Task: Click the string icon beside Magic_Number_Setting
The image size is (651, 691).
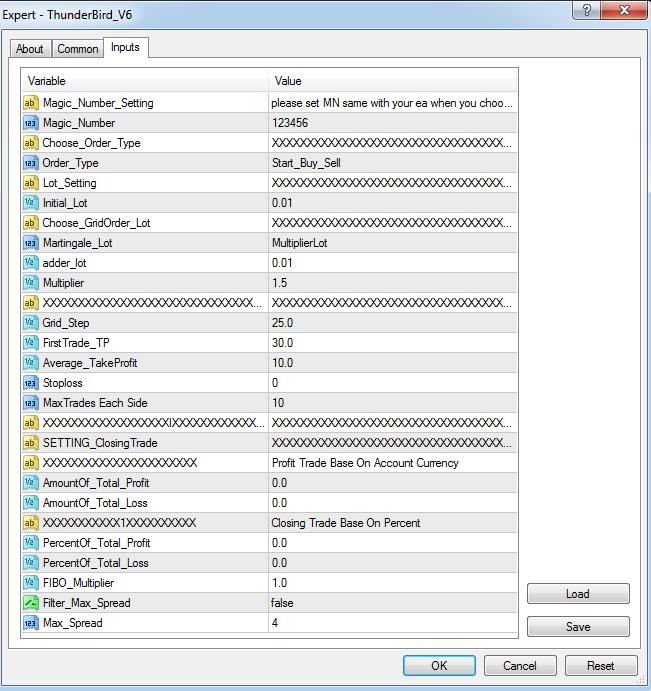Action: pos(30,103)
